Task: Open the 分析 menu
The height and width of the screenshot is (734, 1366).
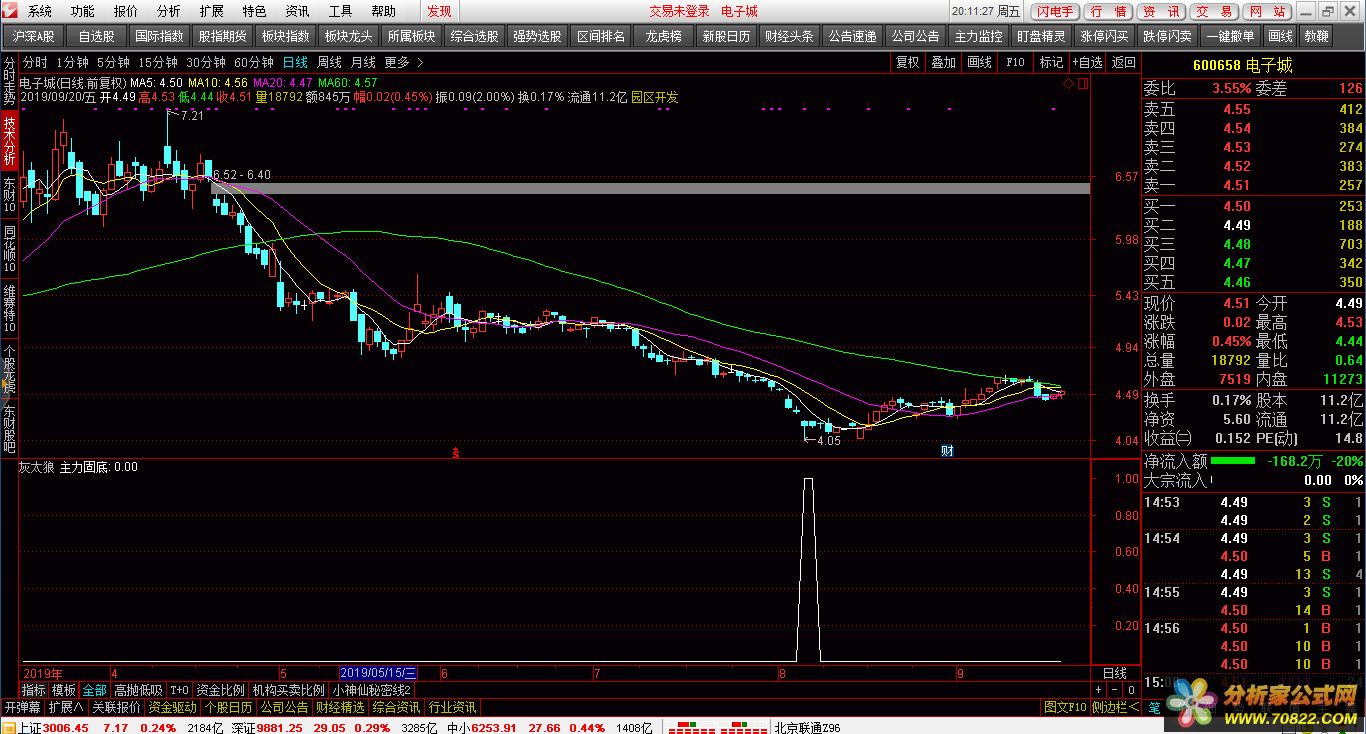Action: click(x=169, y=12)
